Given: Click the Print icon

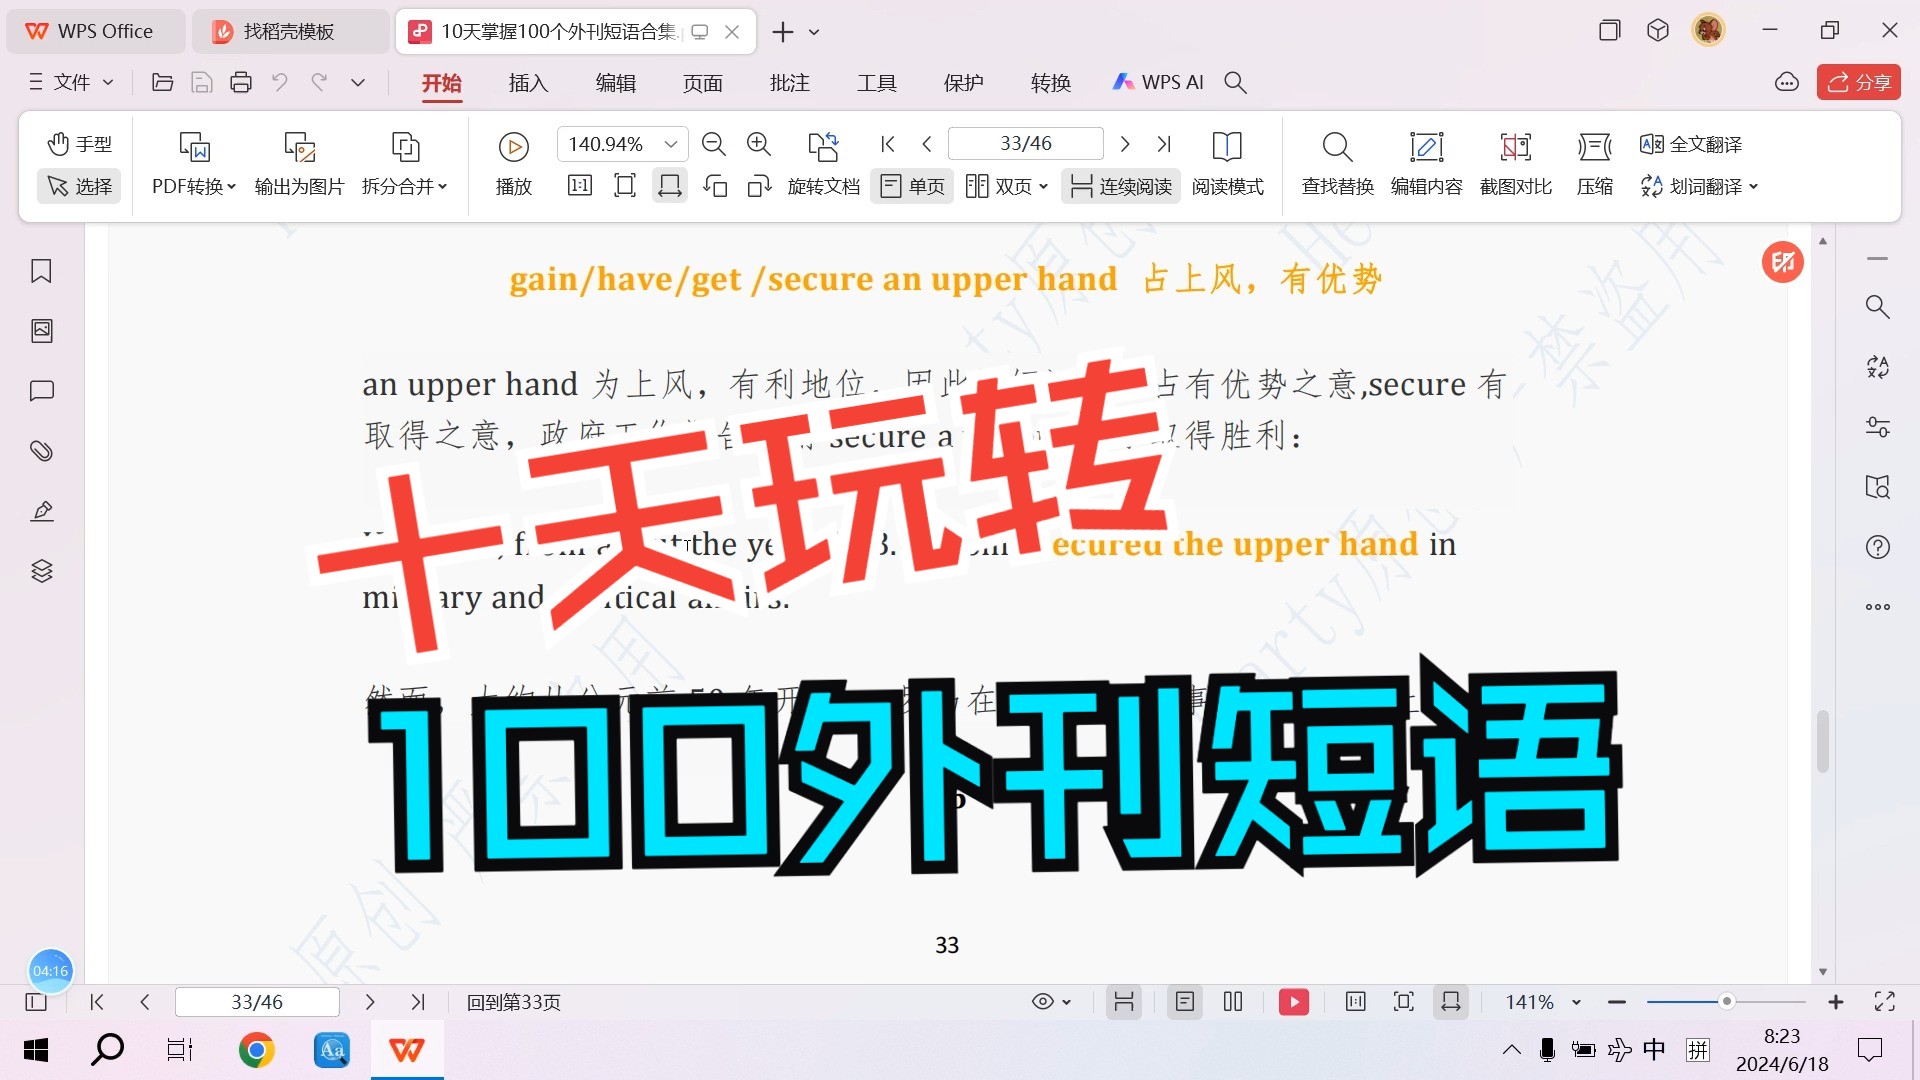Looking at the screenshot, I should tap(241, 82).
